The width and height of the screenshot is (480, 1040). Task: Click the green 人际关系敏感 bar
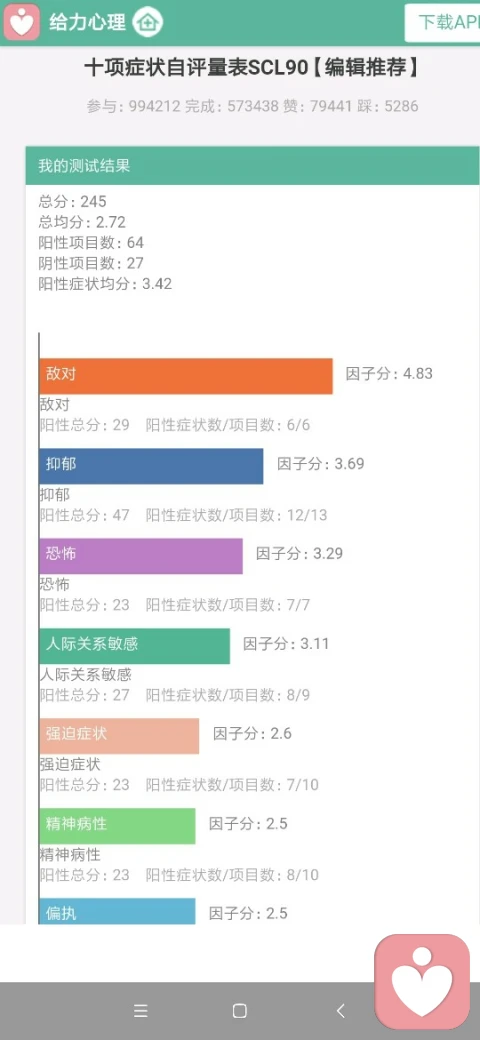pyautogui.click(x=135, y=646)
